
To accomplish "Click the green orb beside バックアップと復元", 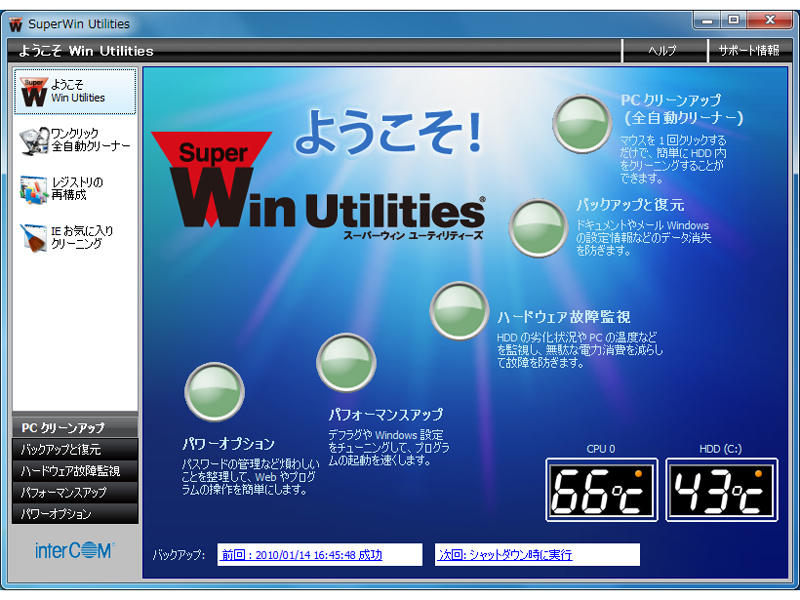I will tap(538, 228).
